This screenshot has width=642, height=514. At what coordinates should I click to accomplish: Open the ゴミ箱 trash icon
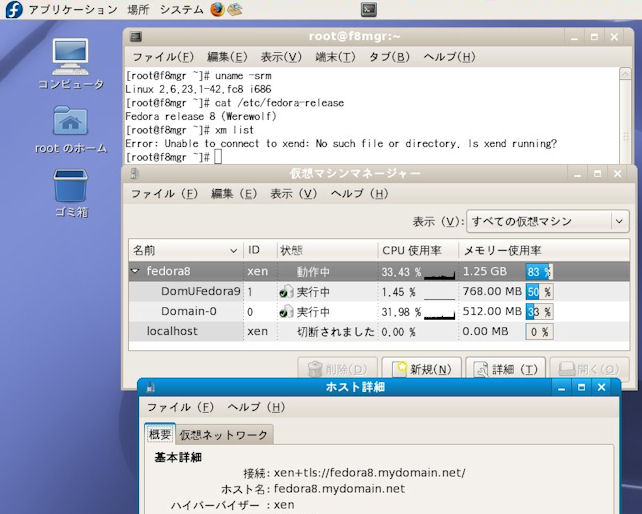click(x=70, y=186)
